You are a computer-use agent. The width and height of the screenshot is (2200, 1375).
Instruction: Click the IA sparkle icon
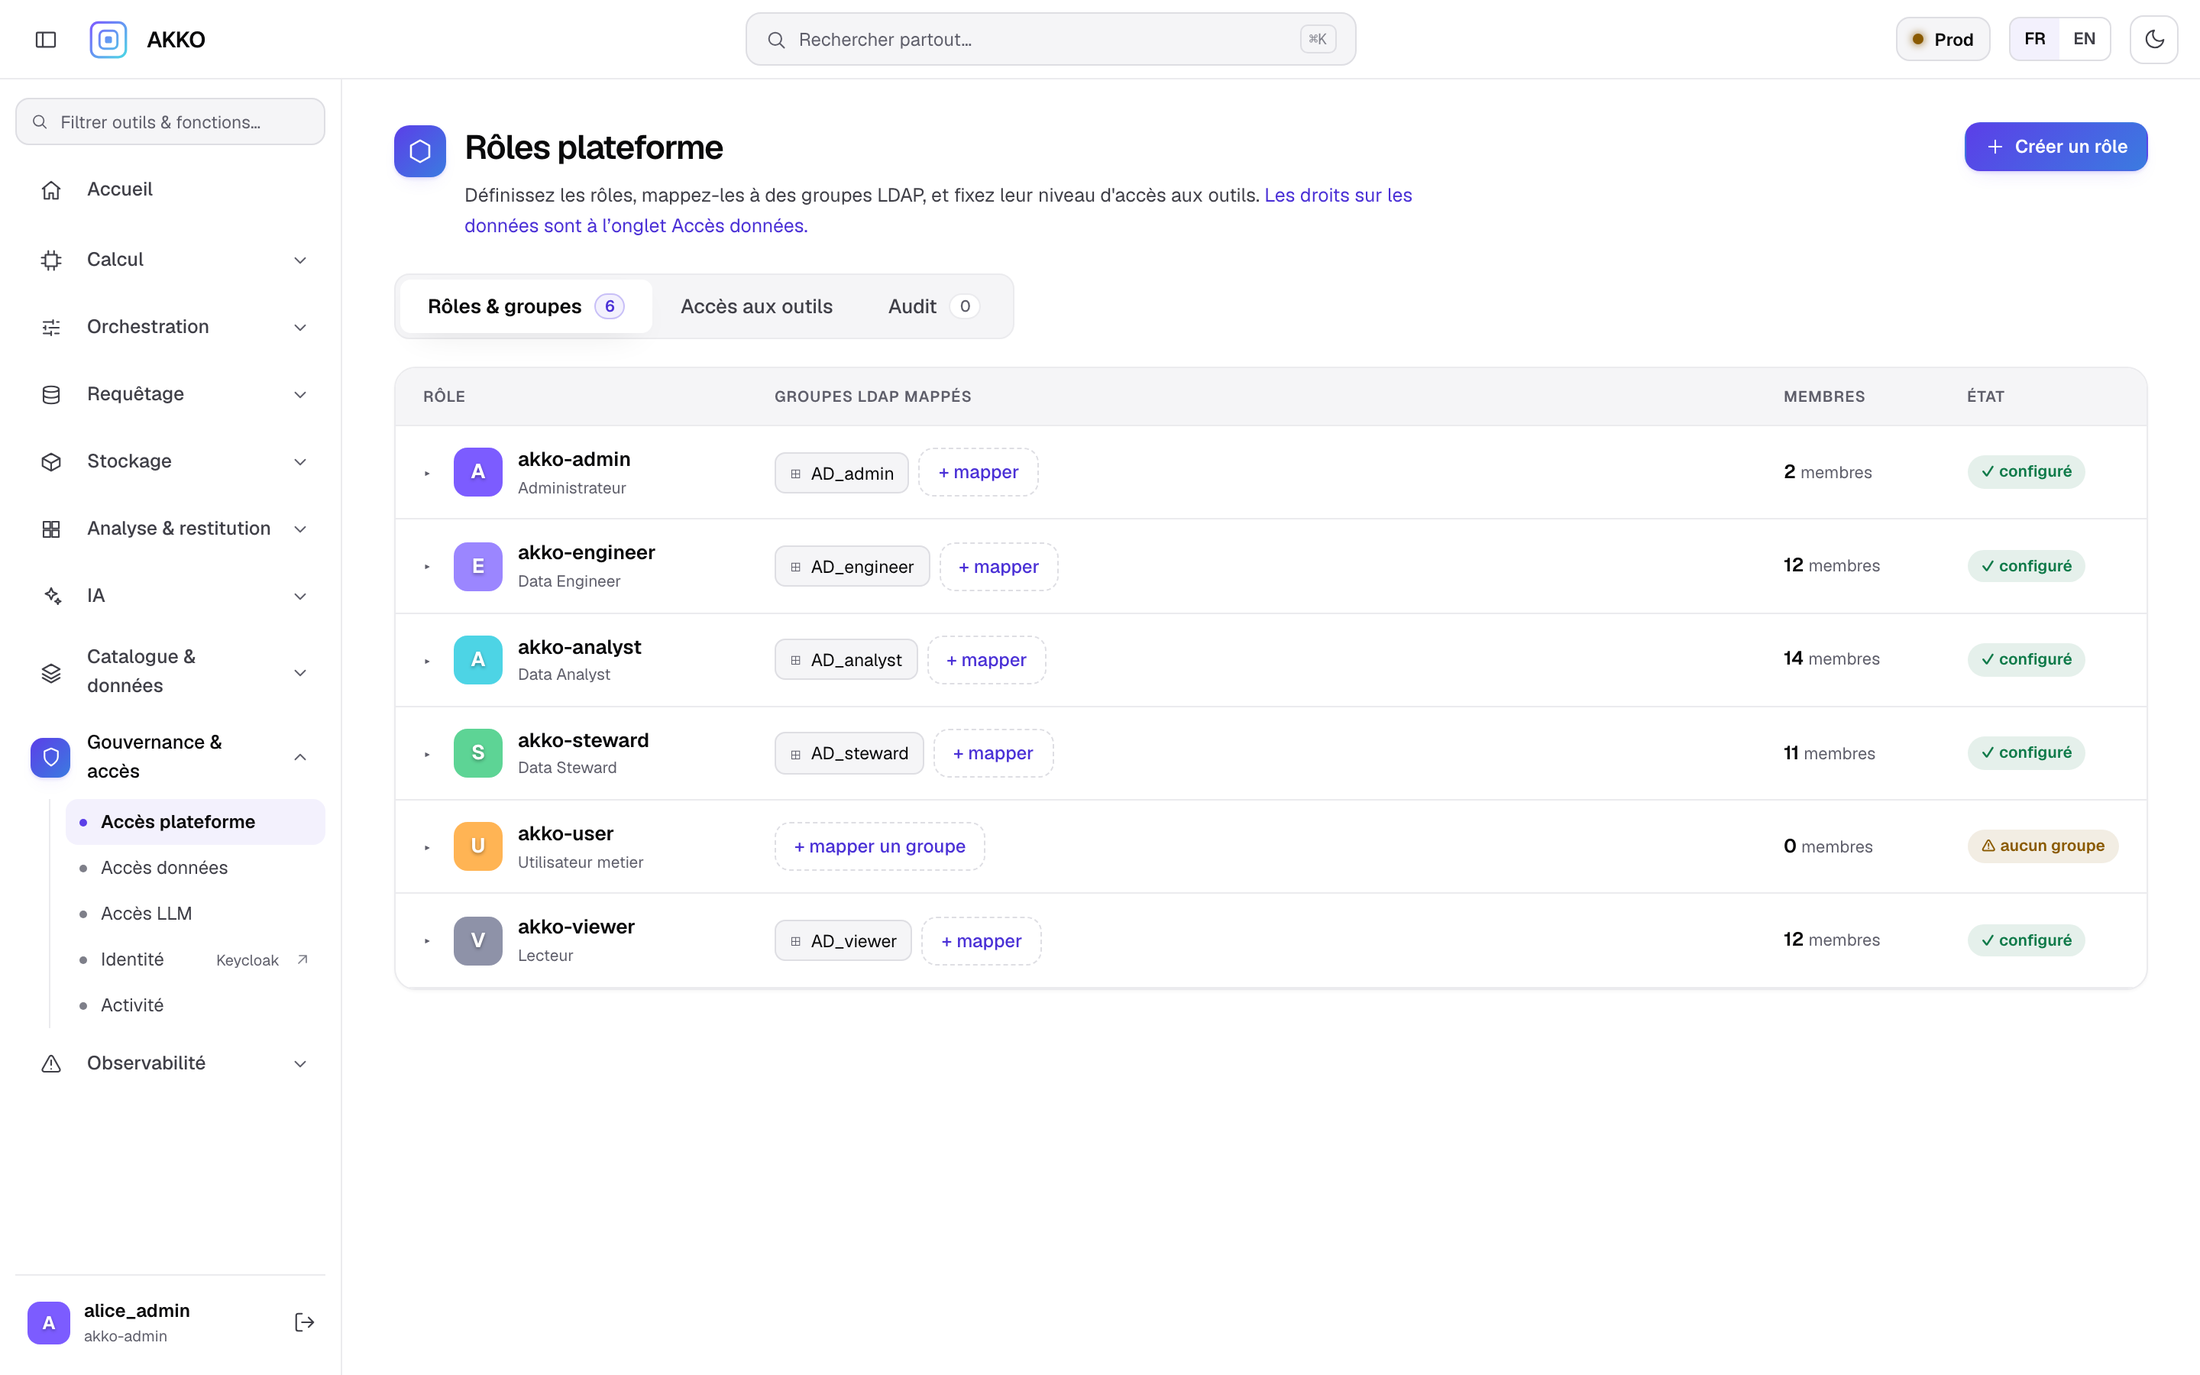51,596
